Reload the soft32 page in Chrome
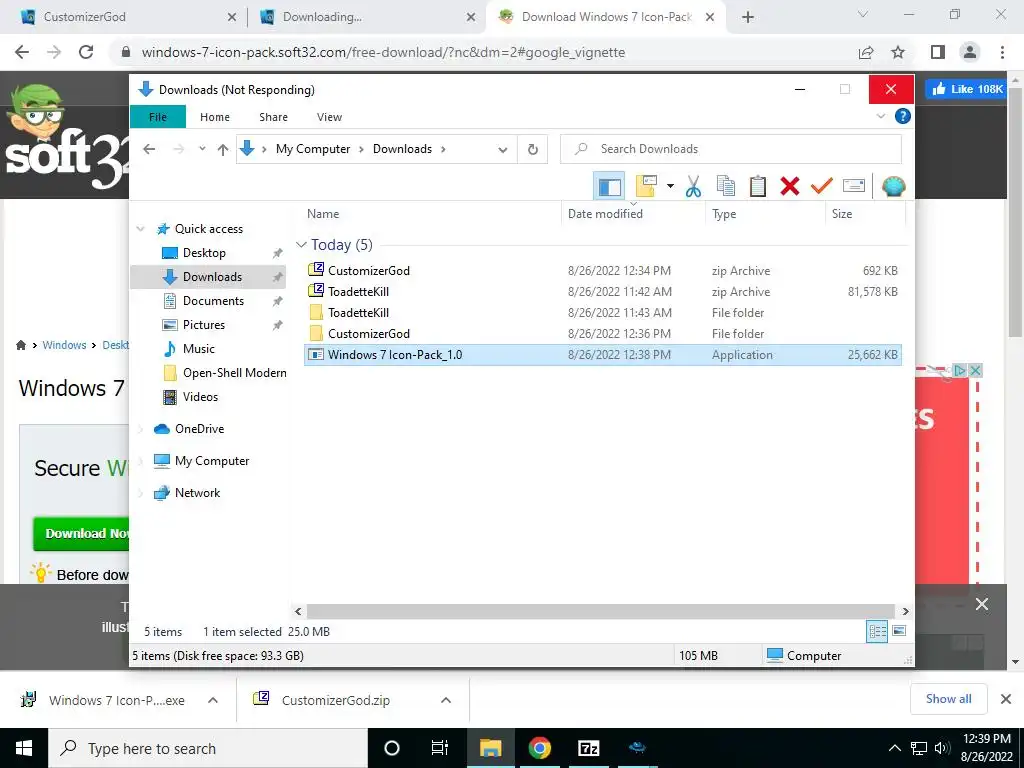The image size is (1024, 768). (86, 52)
